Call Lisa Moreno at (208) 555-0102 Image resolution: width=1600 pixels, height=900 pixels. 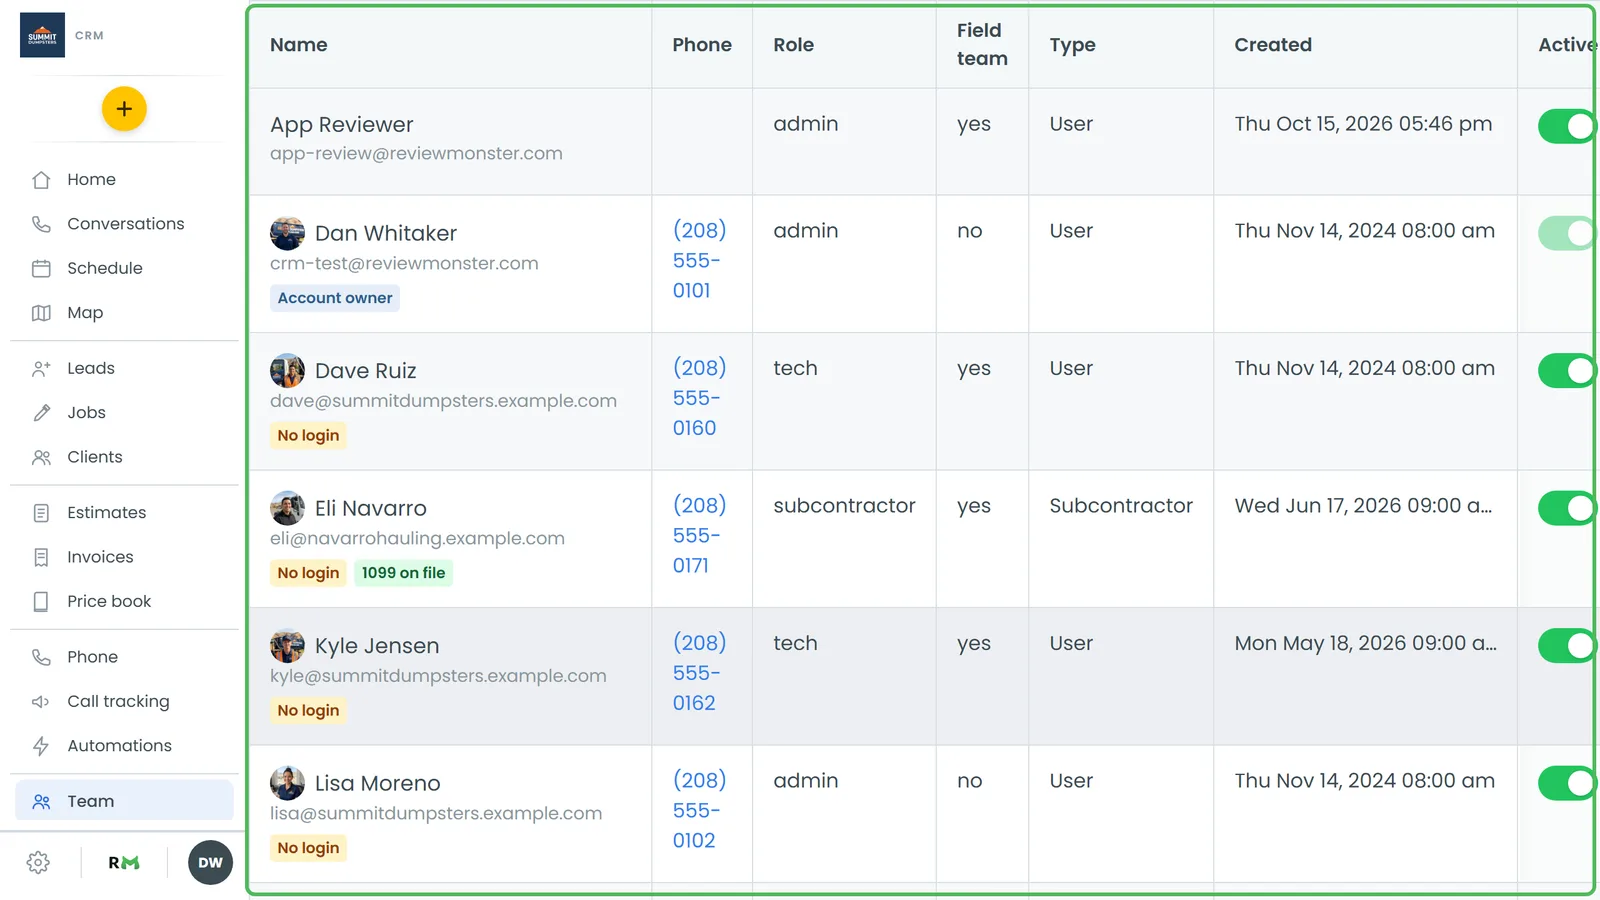(x=699, y=810)
